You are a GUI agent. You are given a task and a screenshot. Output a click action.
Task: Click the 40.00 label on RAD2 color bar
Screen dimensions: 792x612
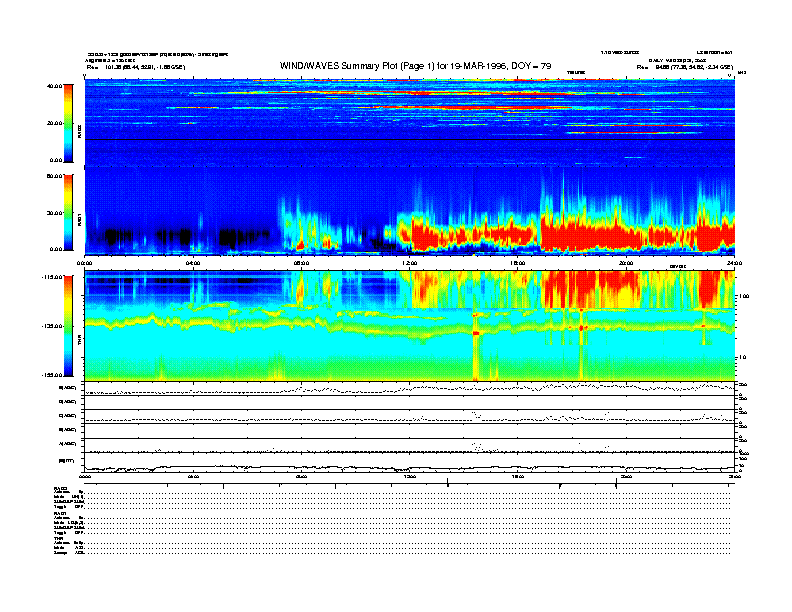[54, 86]
